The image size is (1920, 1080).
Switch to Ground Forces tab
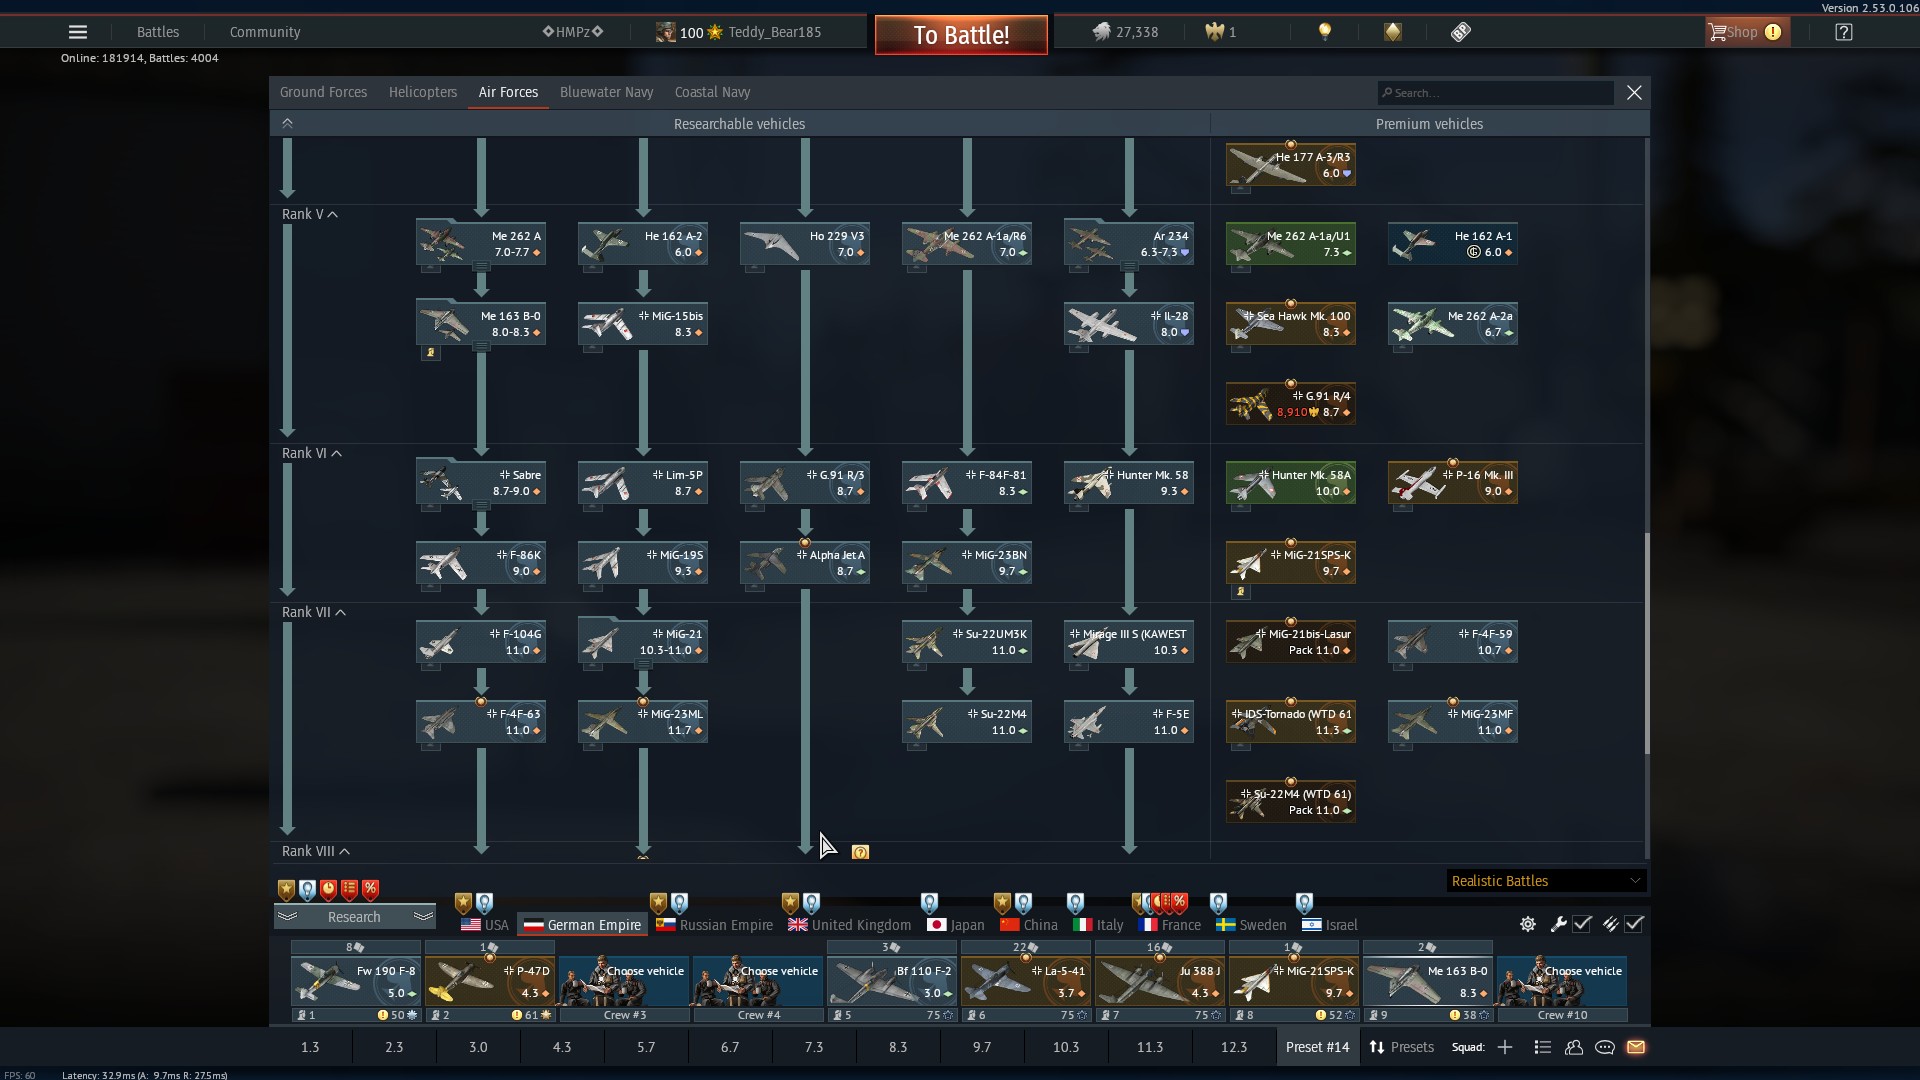point(323,92)
